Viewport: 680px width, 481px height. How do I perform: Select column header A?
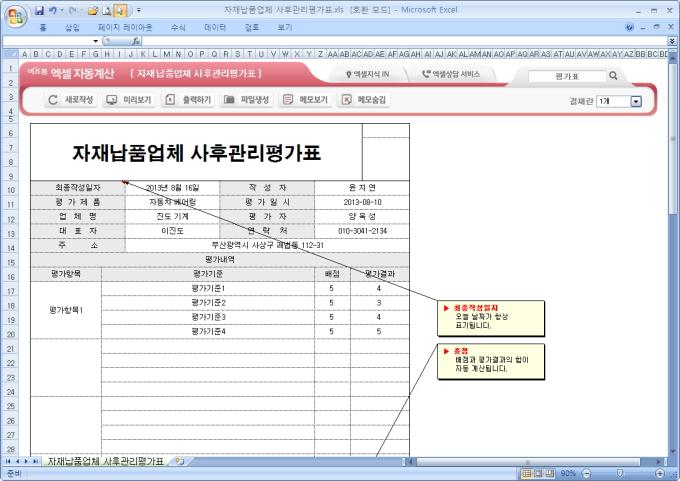[x=24, y=54]
